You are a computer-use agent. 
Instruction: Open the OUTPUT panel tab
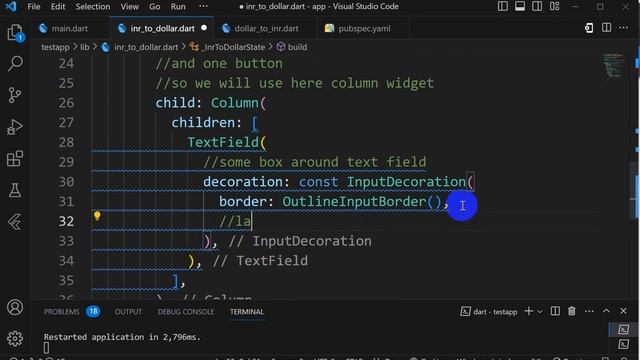pyautogui.click(x=128, y=311)
